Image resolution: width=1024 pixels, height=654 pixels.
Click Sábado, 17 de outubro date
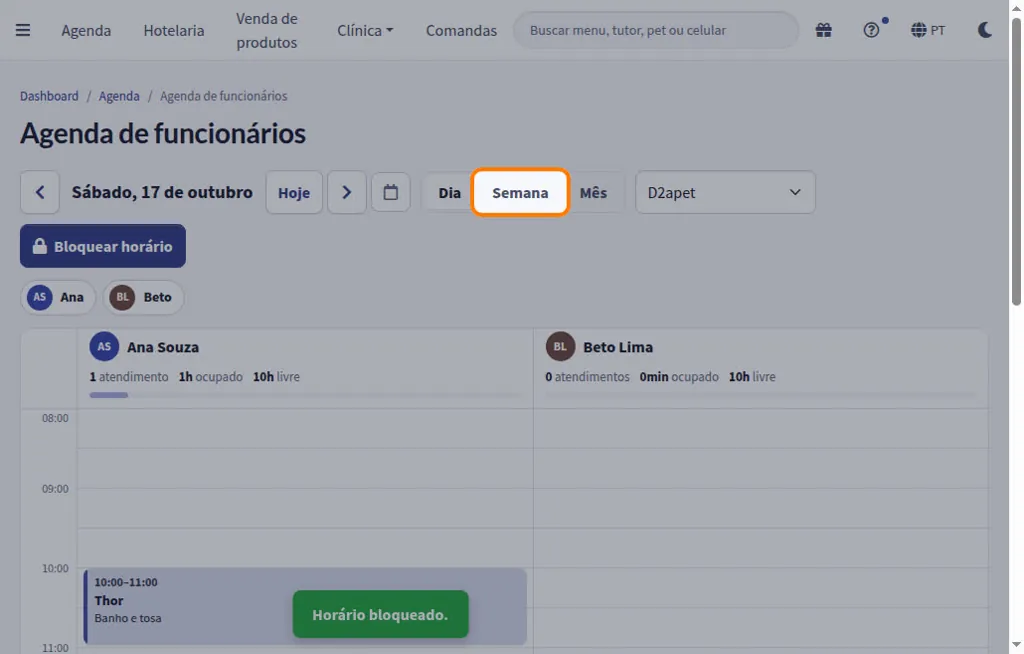pos(162,192)
